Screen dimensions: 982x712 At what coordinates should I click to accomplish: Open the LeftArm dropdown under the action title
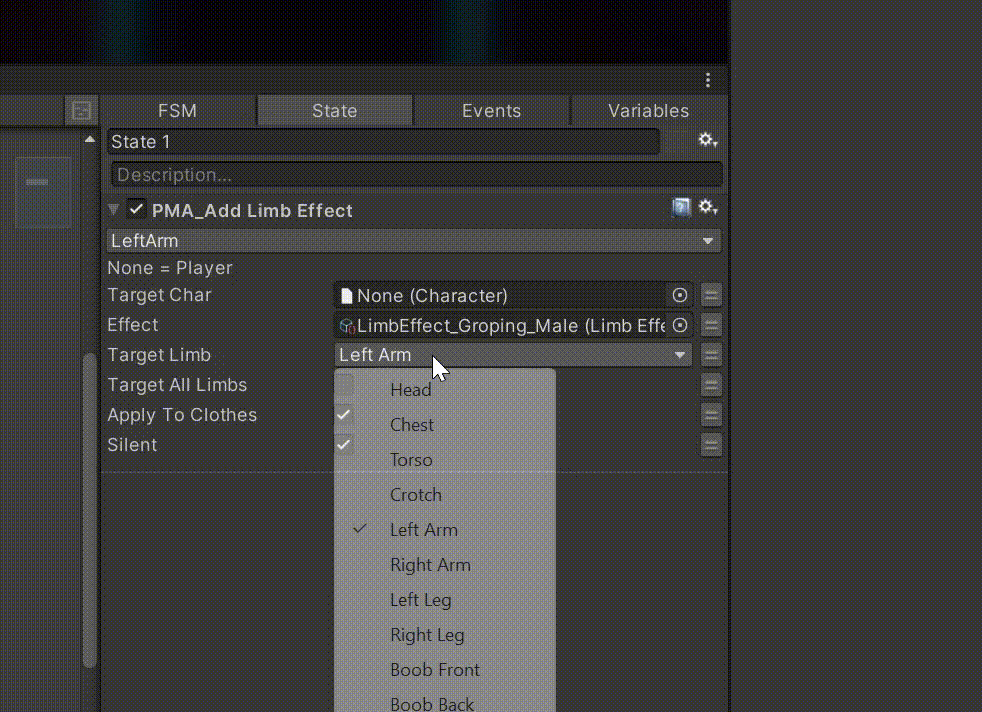[414, 241]
